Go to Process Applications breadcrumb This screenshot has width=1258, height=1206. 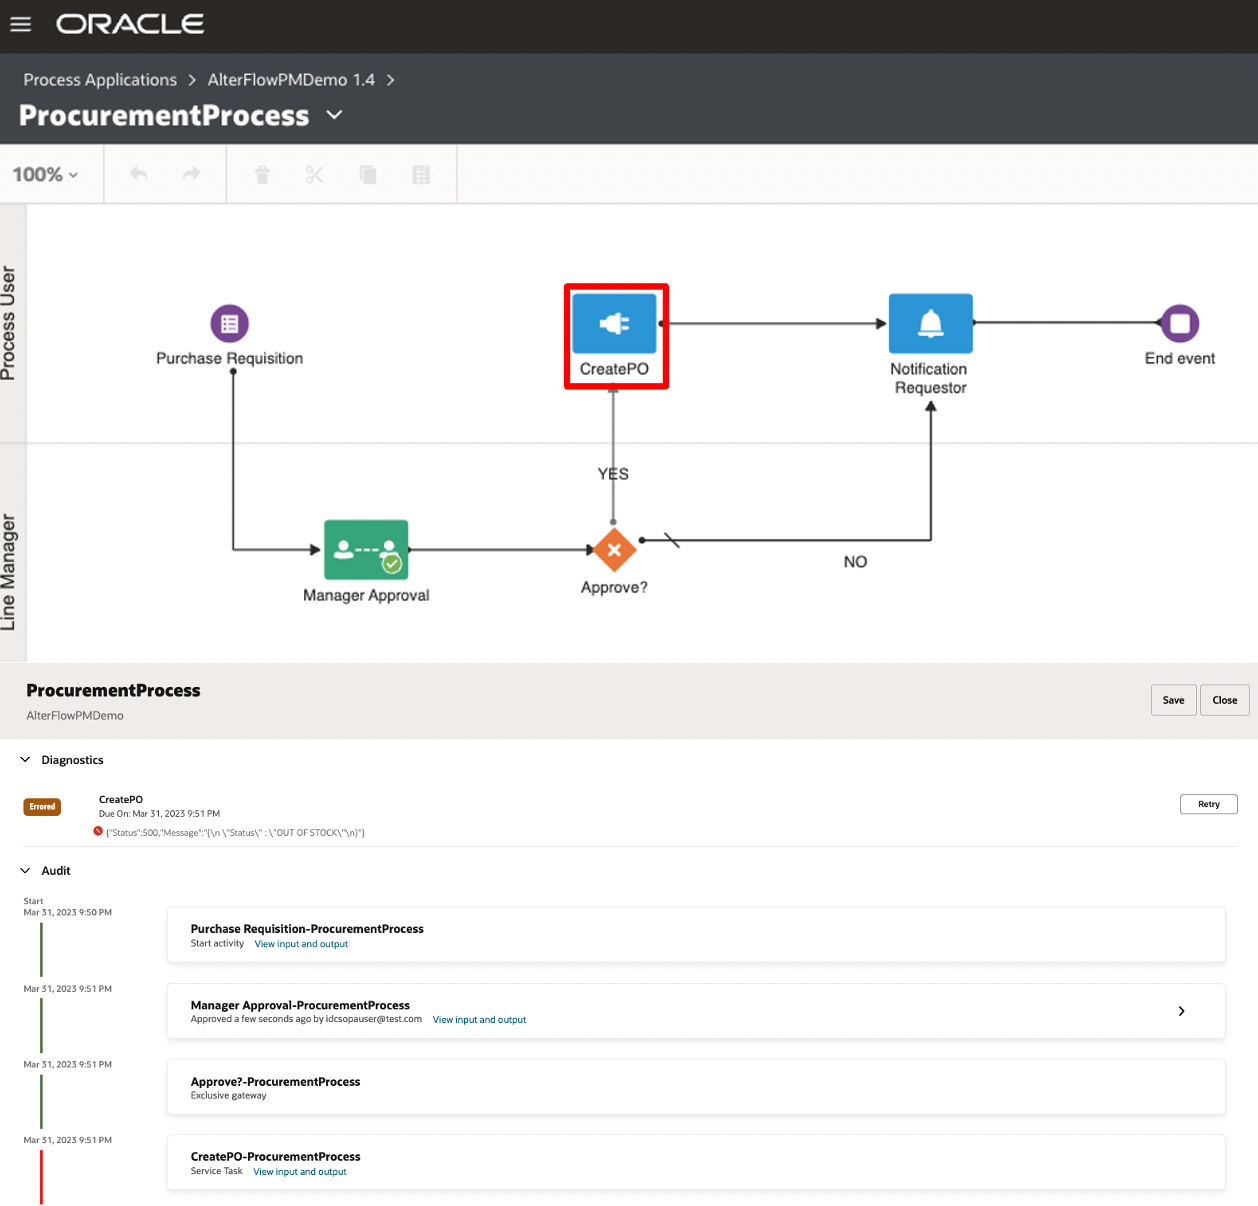point(100,80)
